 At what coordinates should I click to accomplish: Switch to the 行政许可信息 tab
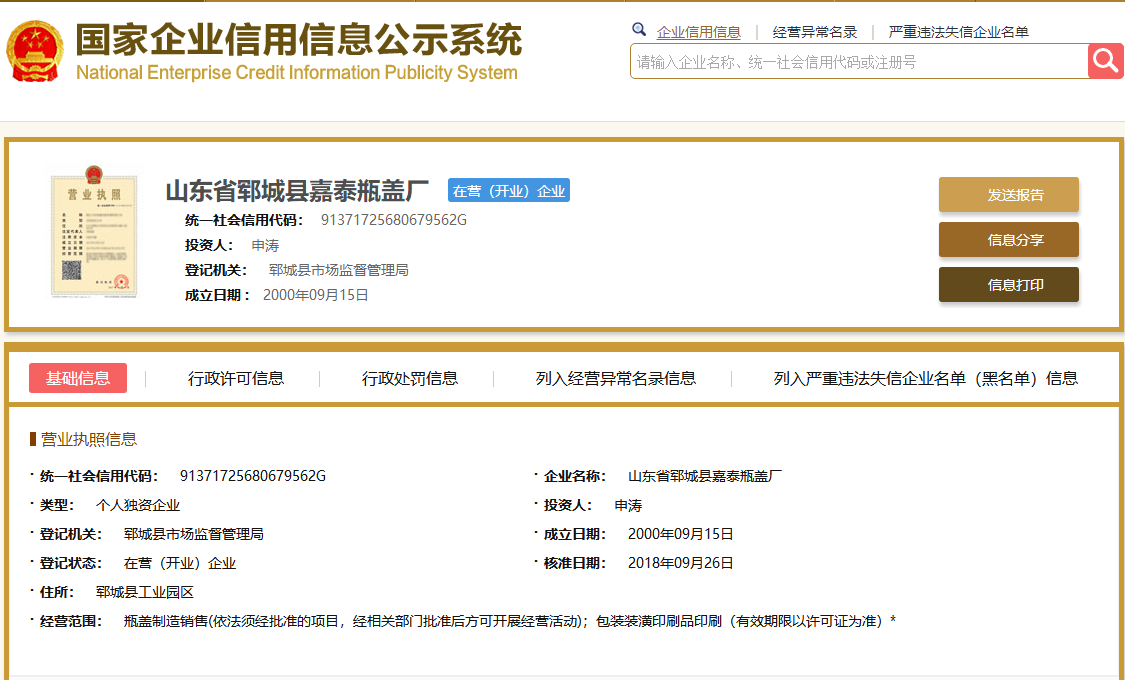235,378
